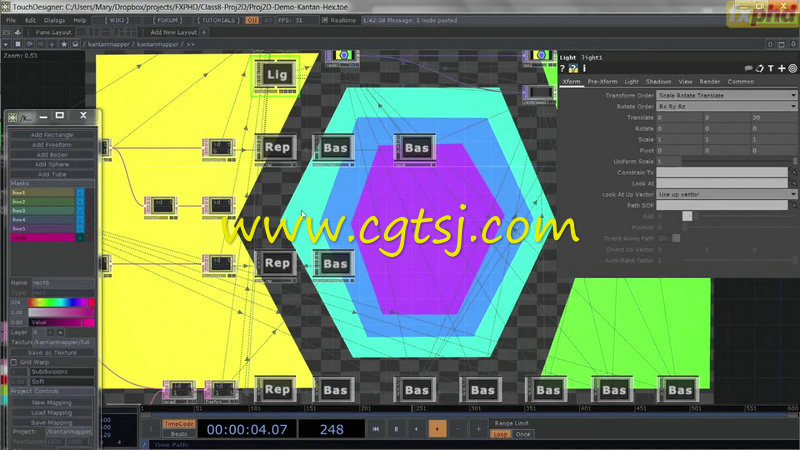
Task: Click the orange perform mode icon in top bar
Action: (252, 20)
